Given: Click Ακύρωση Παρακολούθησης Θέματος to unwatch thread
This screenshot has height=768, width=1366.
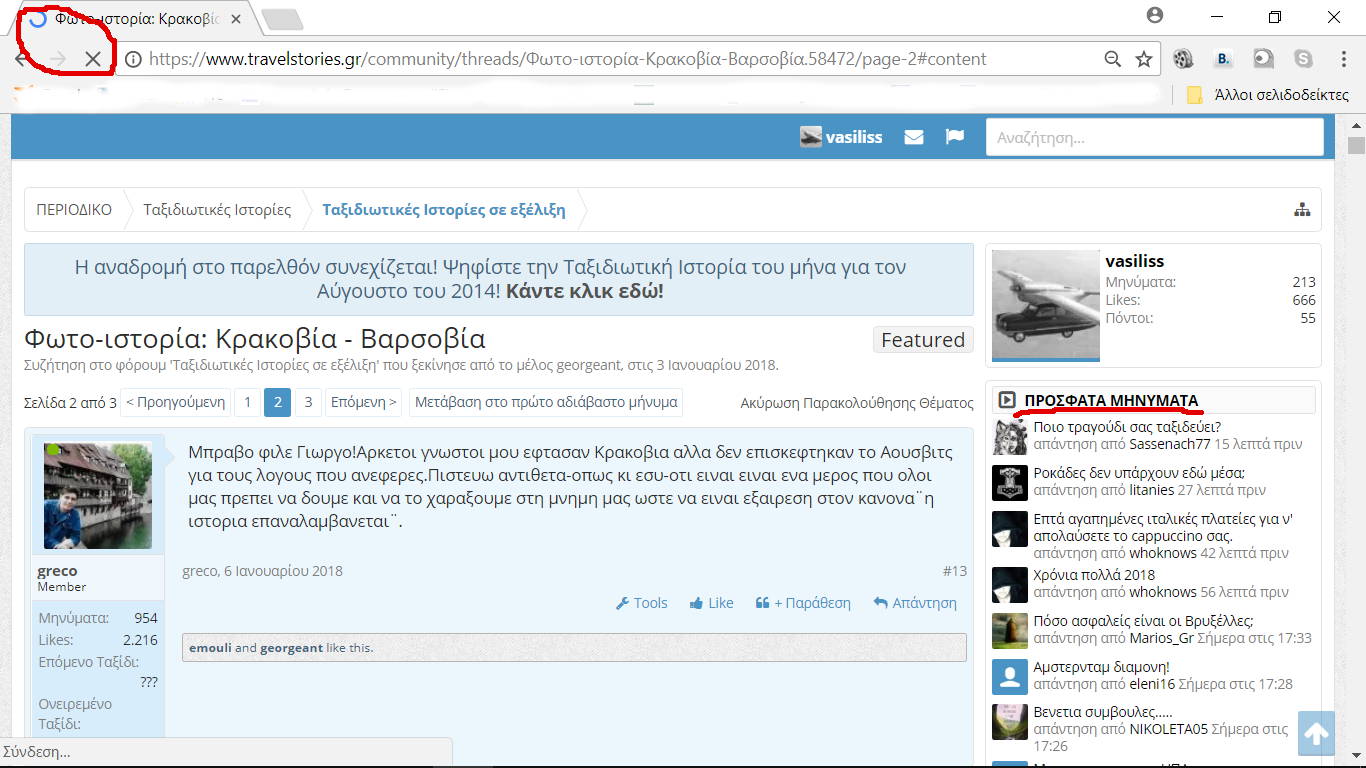Looking at the screenshot, I should click(x=856, y=403).
